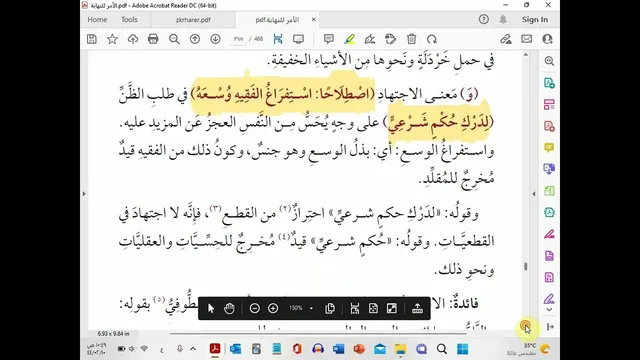Open the Combine Files tool in right pane

pos(549,169)
